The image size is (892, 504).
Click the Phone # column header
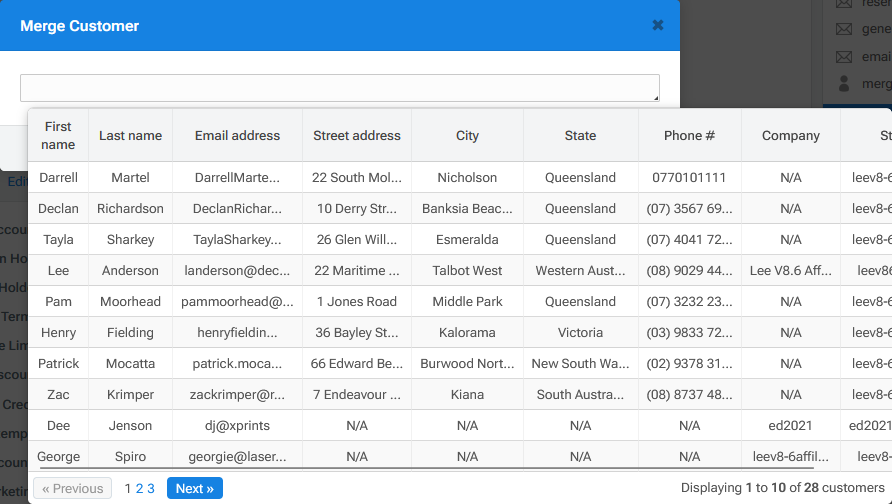pyautogui.click(x=689, y=135)
